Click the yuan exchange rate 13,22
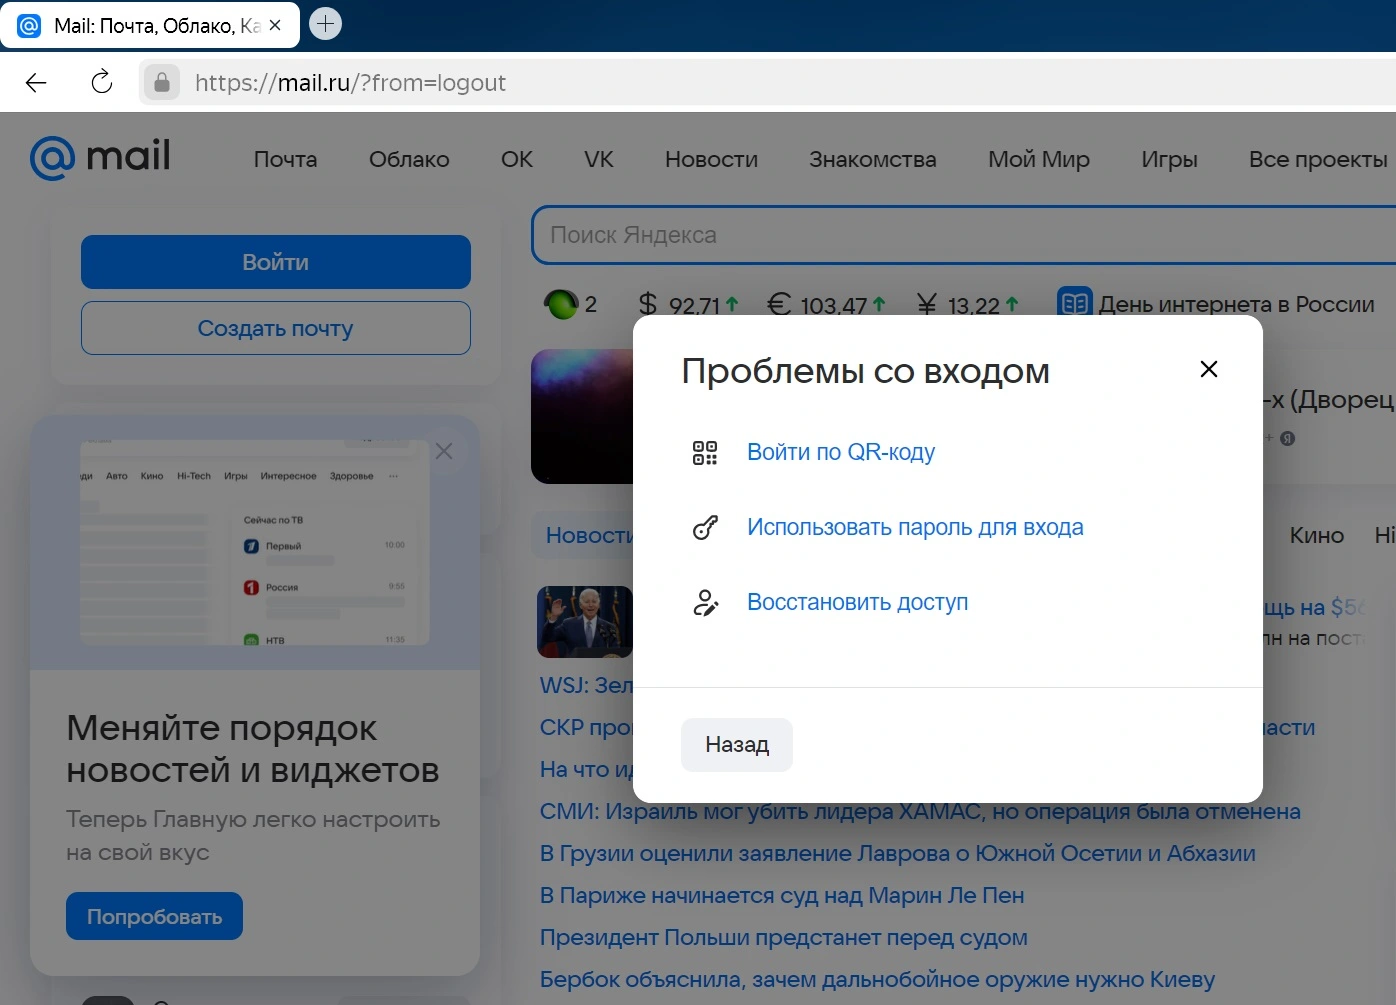1396x1005 pixels. click(x=967, y=304)
